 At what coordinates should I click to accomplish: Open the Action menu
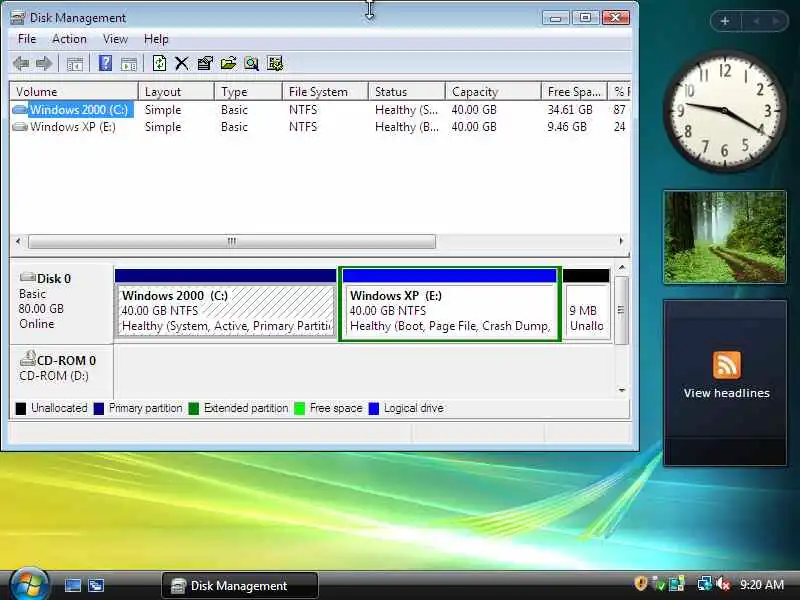click(69, 39)
